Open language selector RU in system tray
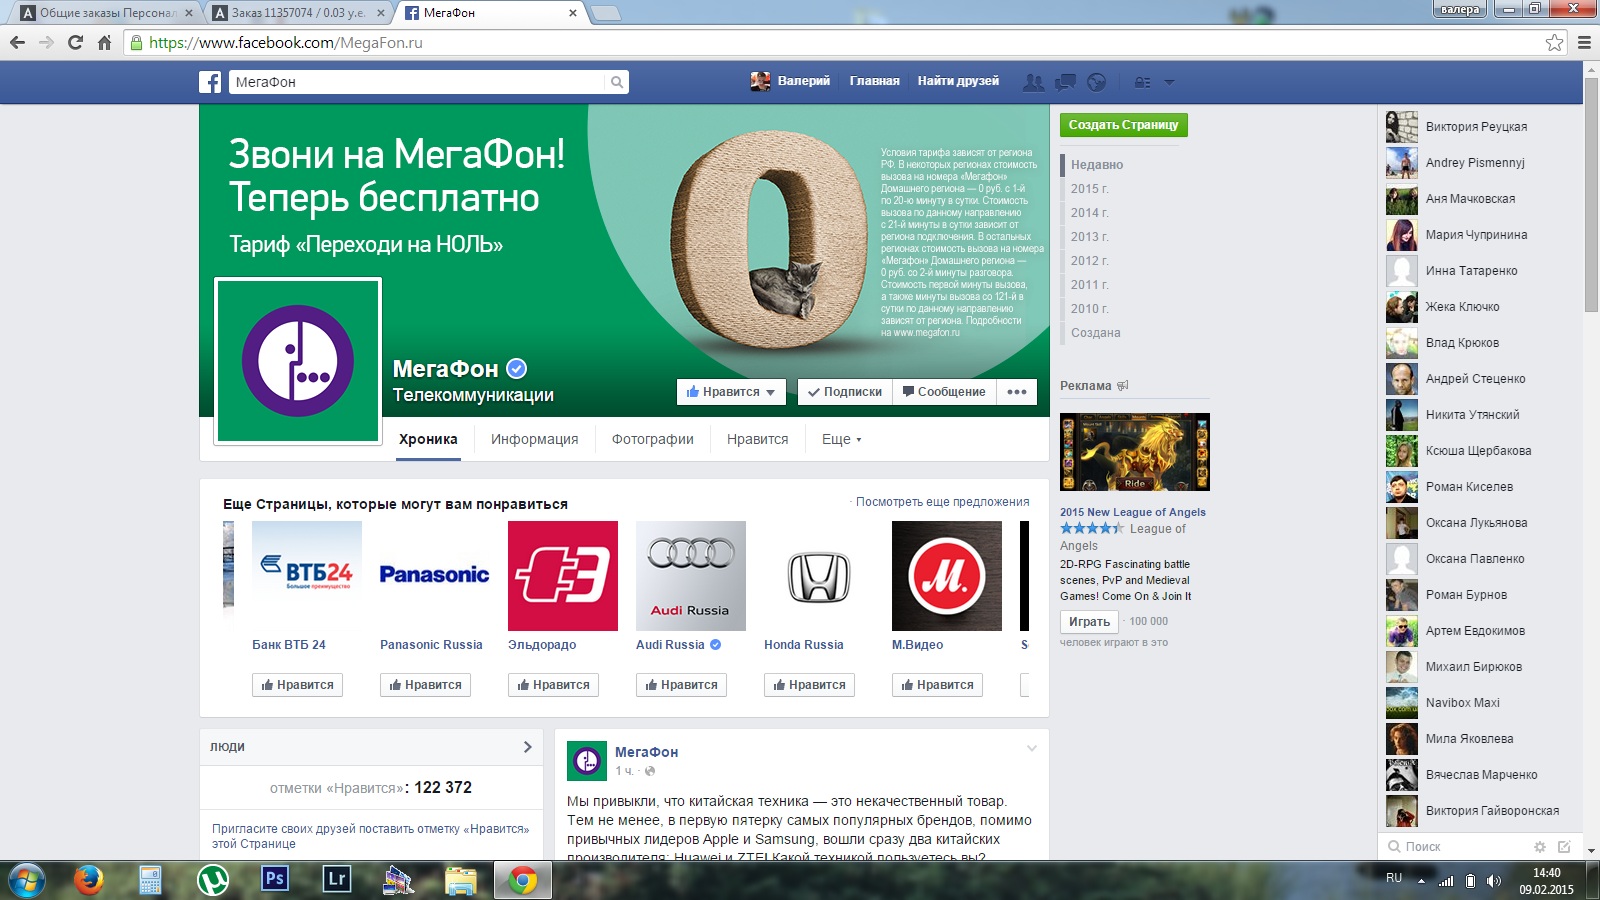The image size is (1600, 900). 1394,877
